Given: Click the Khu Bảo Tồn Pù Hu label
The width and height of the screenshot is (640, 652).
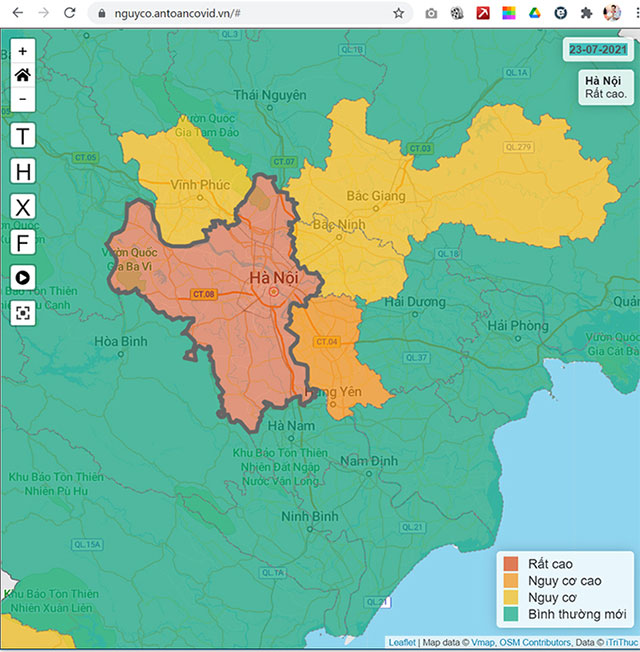Looking at the screenshot, I should point(56,484).
